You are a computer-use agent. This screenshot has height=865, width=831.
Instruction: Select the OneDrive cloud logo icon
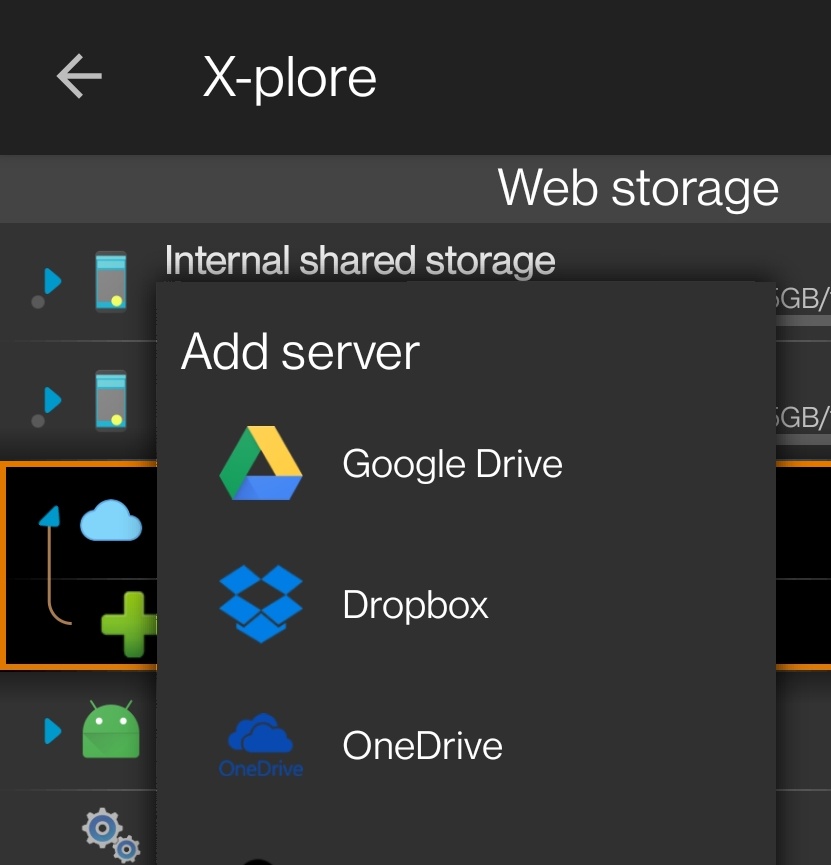click(260, 745)
